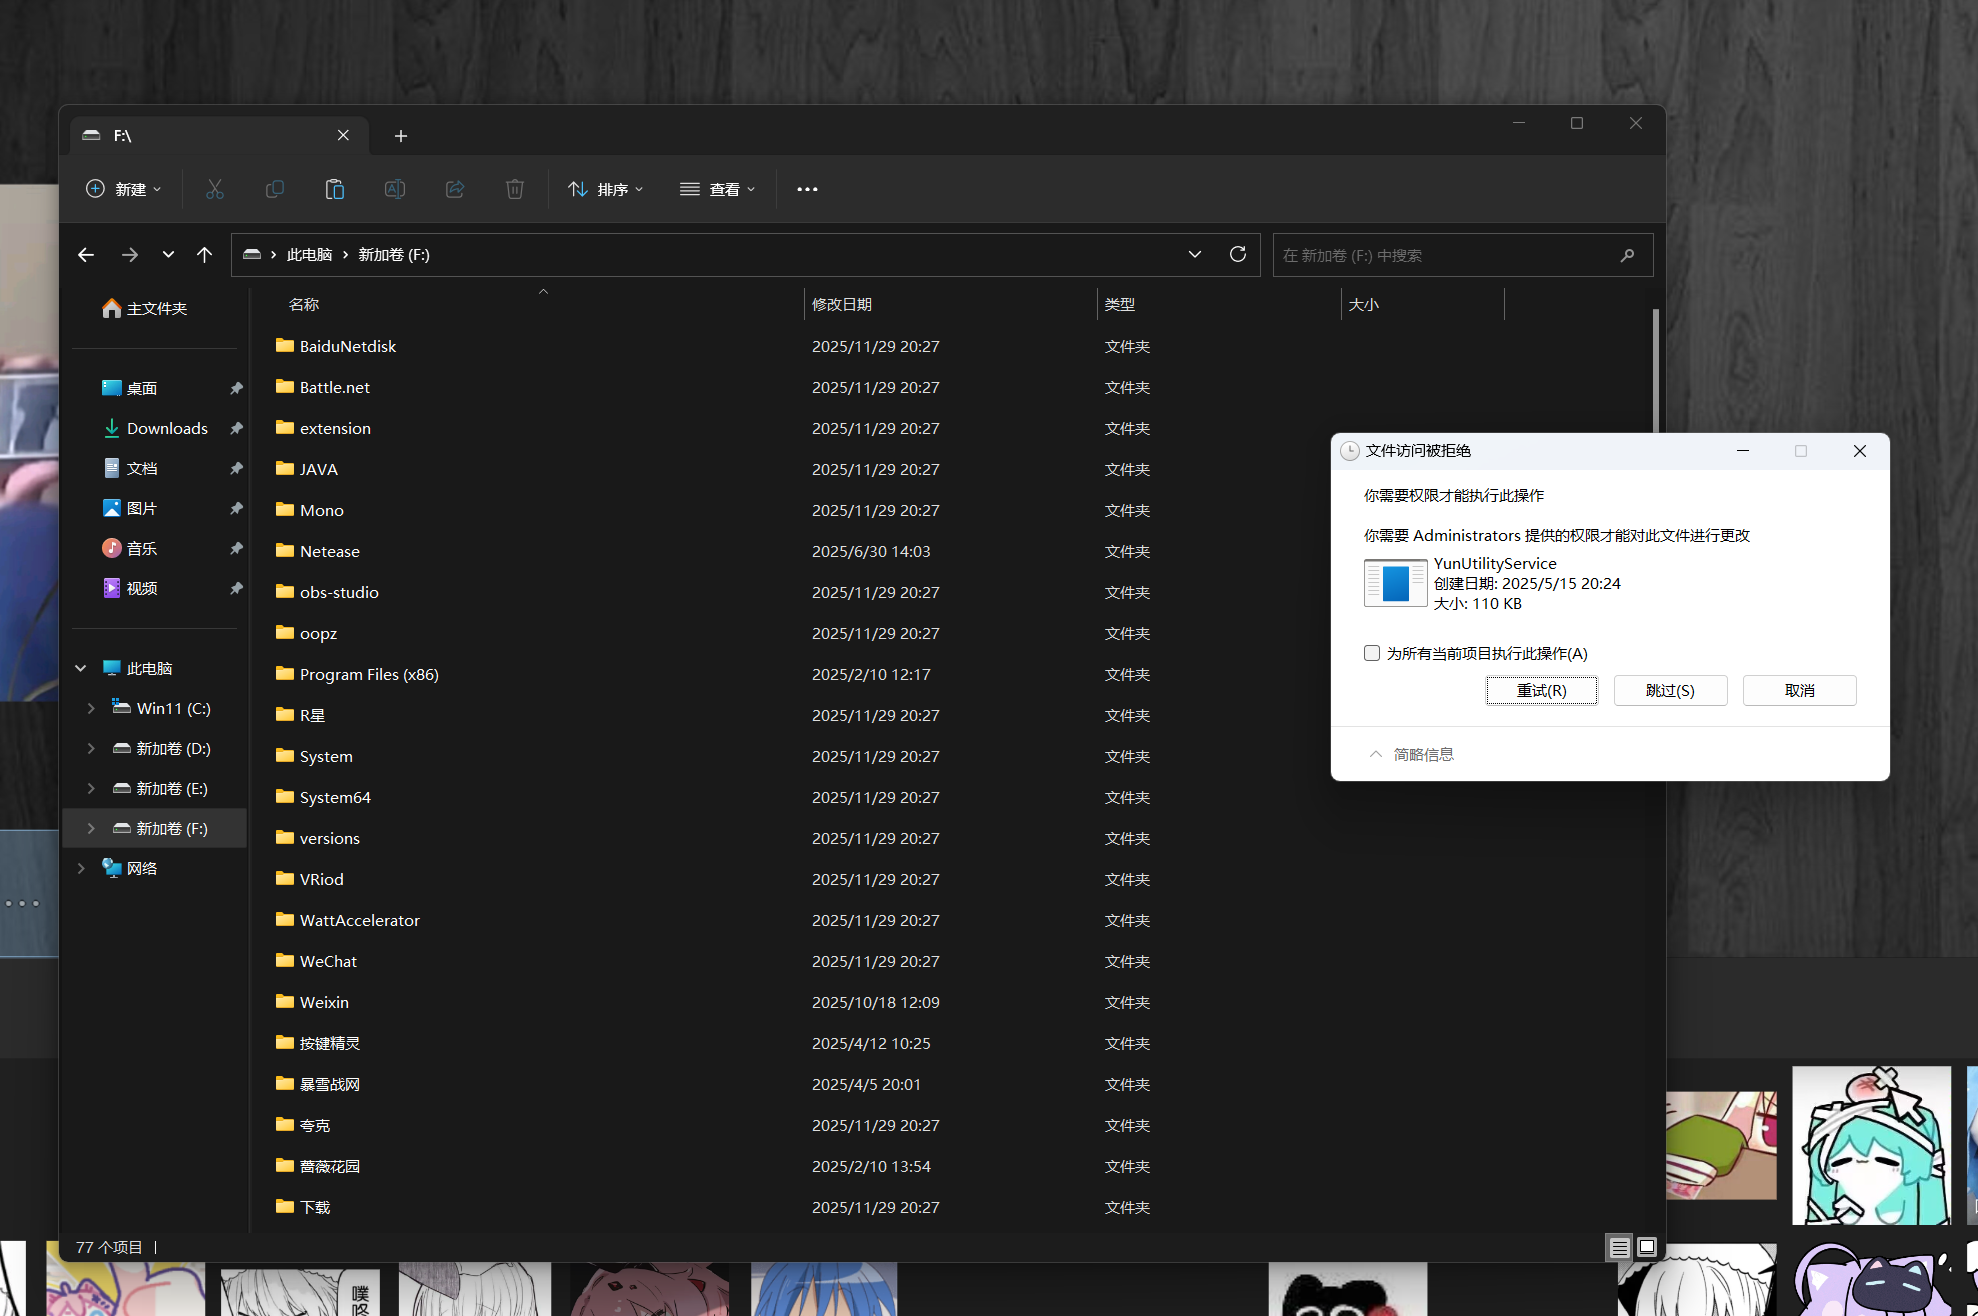Open the 排序 sort dropdown
This screenshot has height=1316, width=1978.
(606, 189)
